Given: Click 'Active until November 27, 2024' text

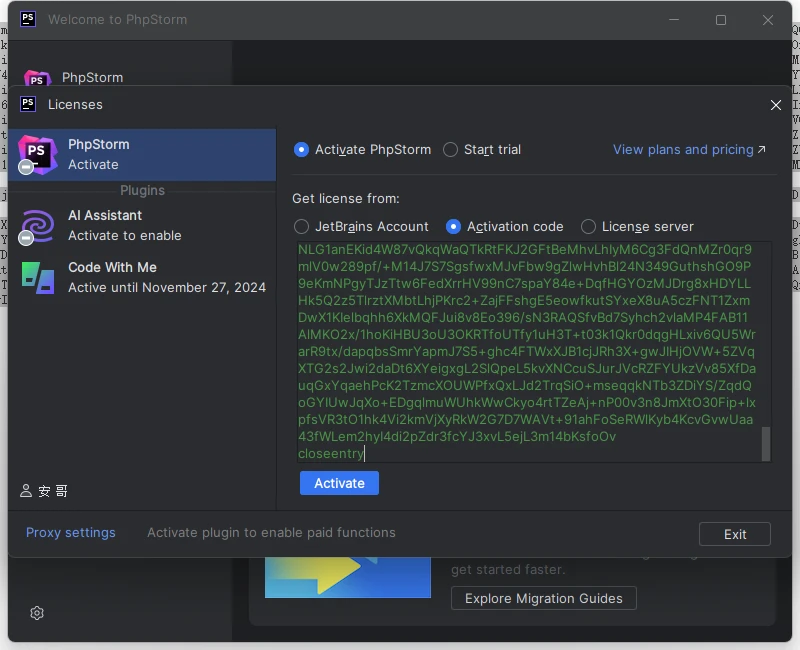Looking at the screenshot, I should pos(167,288).
